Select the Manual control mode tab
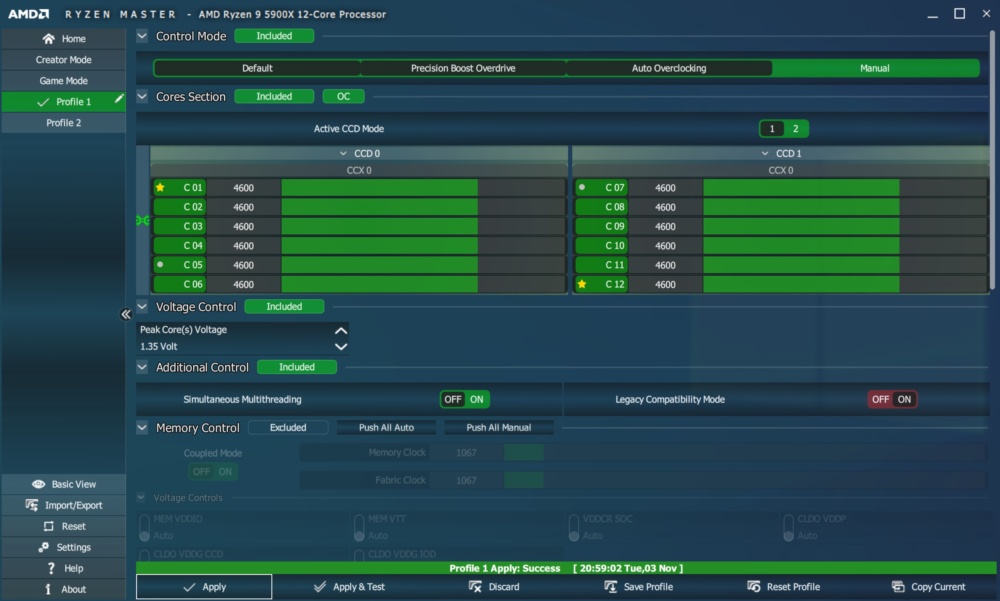Image resolution: width=1000 pixels, height=601 pixels. pyautogui.click(x=875, y=68)
